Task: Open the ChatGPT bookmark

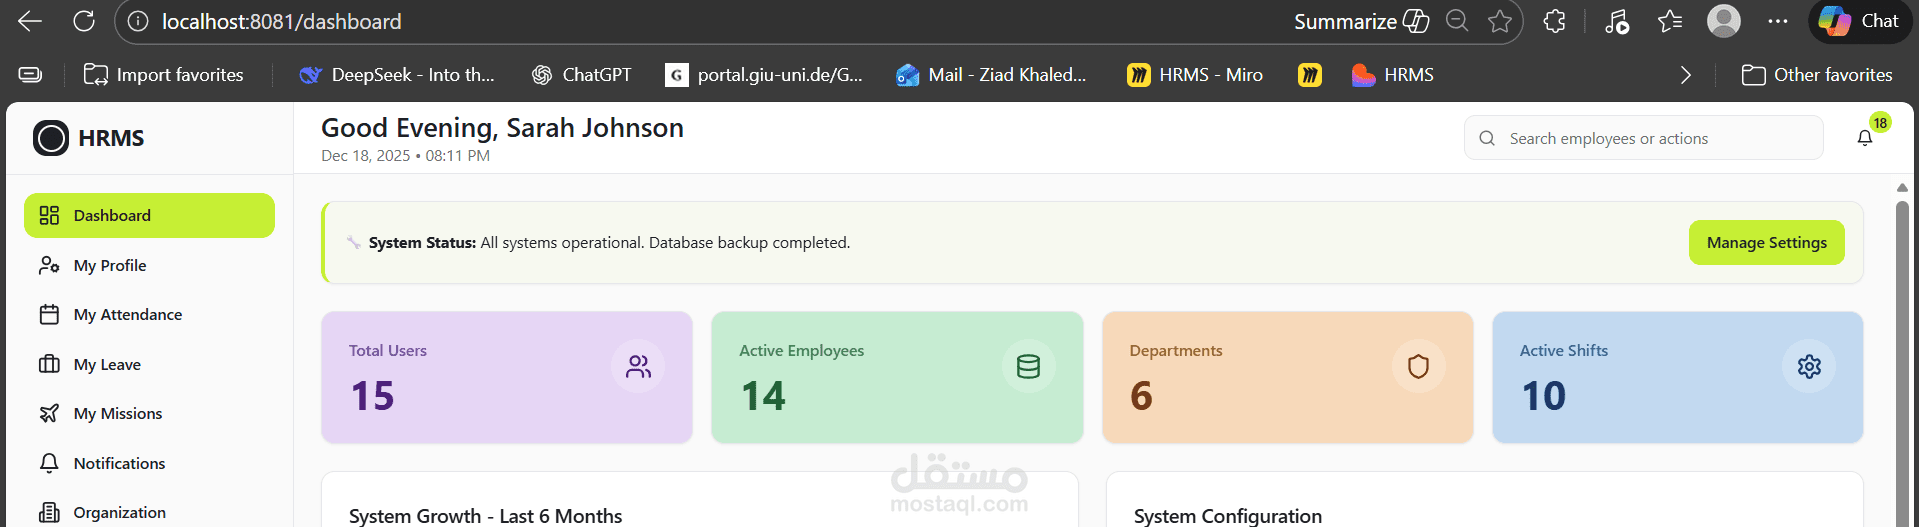Action: (x=582, y=75)
